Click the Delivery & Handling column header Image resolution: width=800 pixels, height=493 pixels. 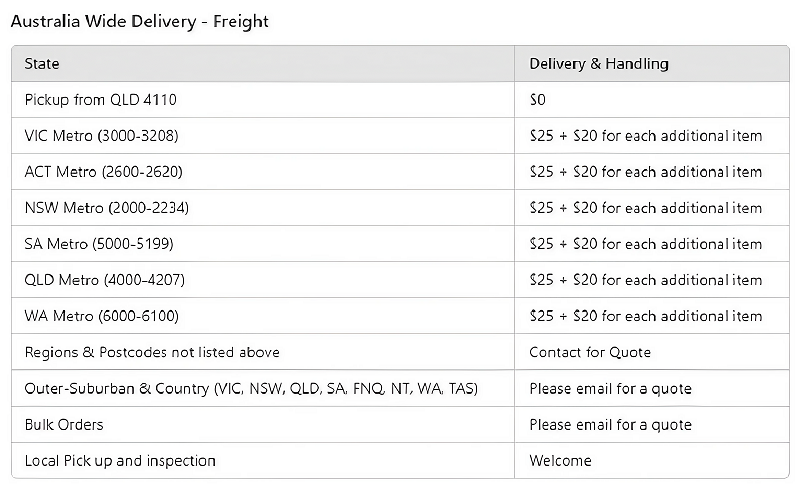pyautogui.click(x=598, y=64)
